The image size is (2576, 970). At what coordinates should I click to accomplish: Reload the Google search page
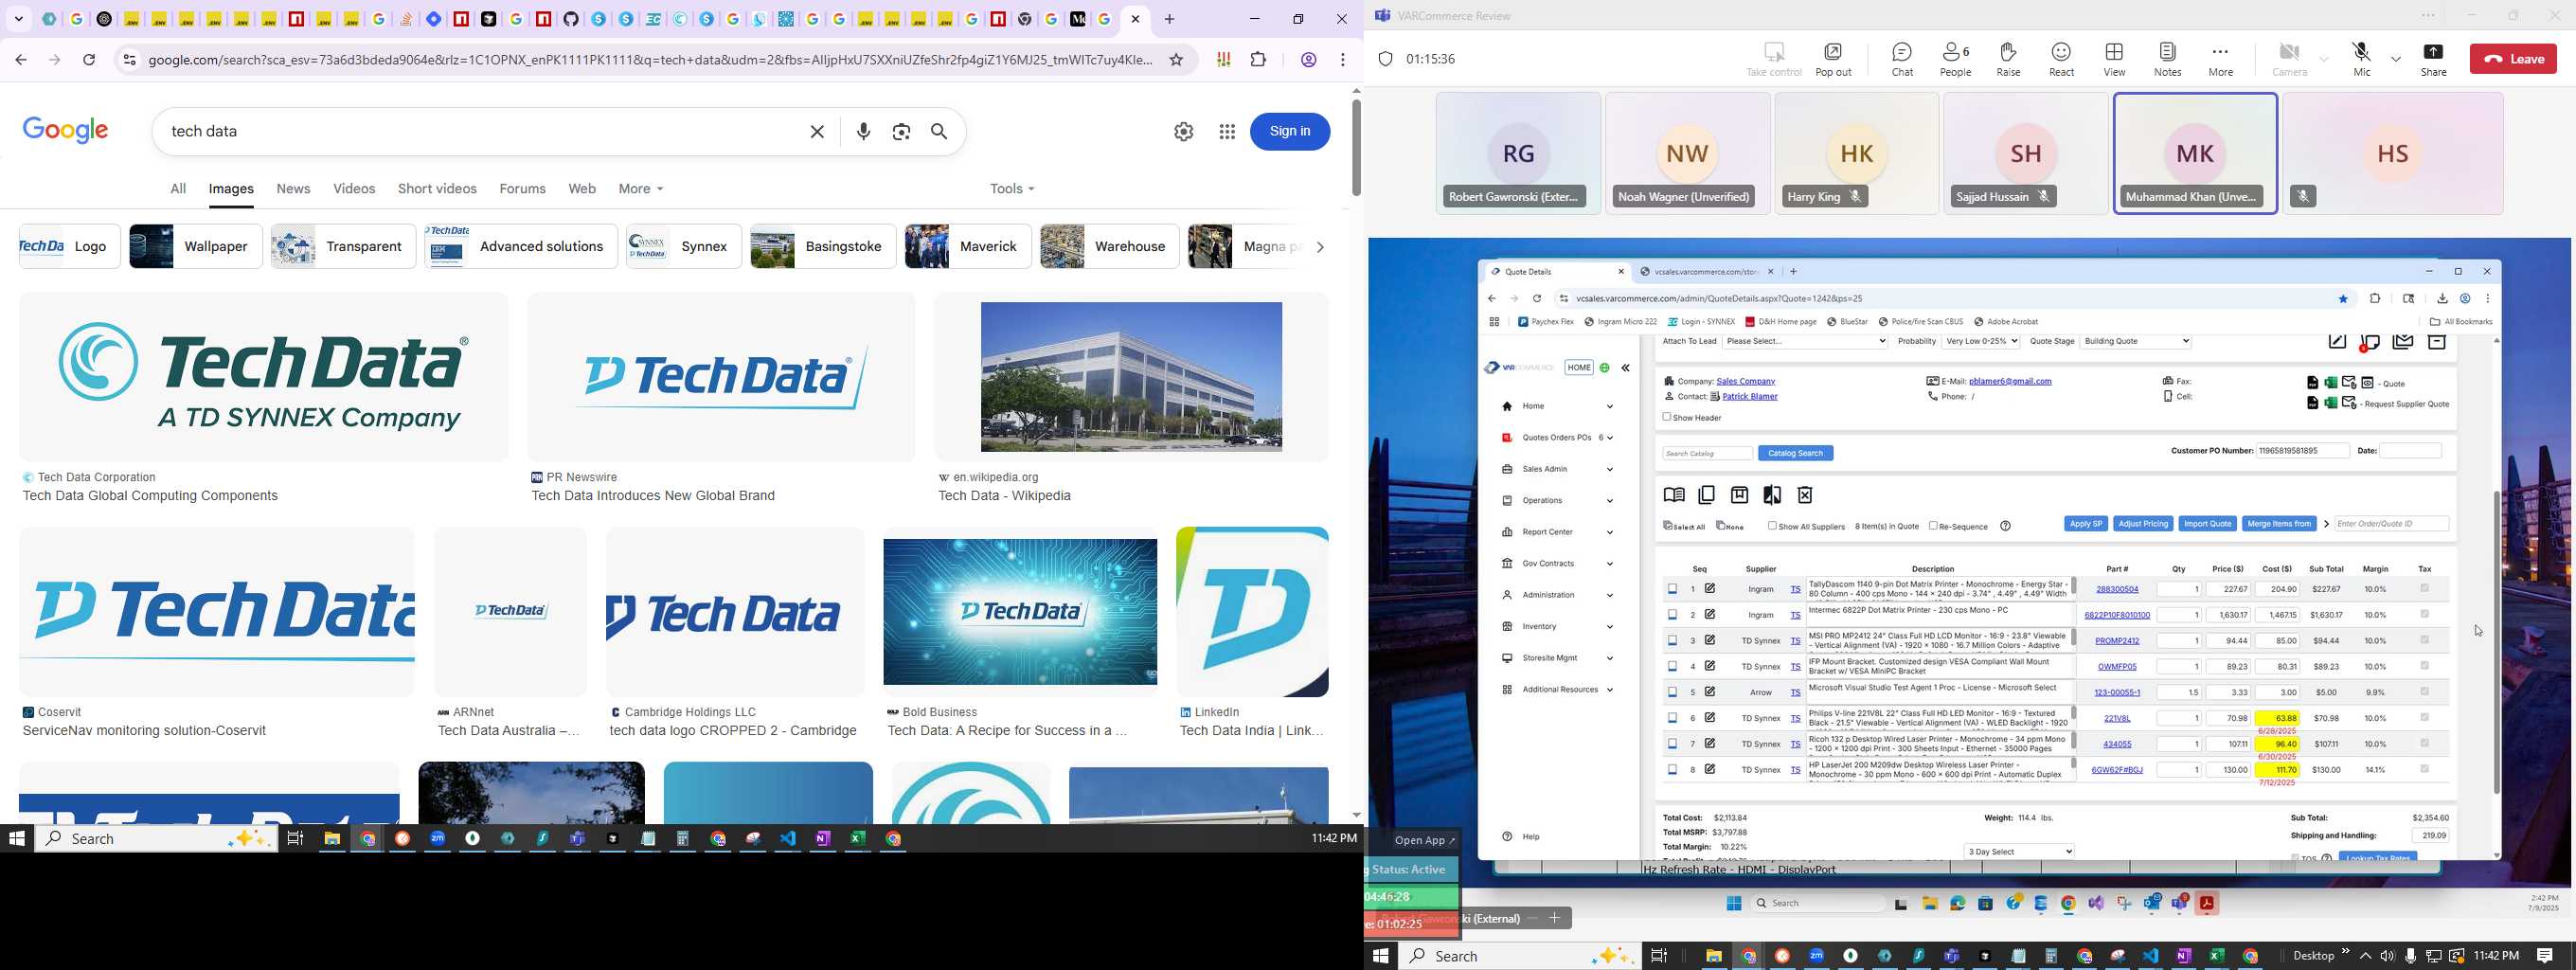click(x=89, y=60)
